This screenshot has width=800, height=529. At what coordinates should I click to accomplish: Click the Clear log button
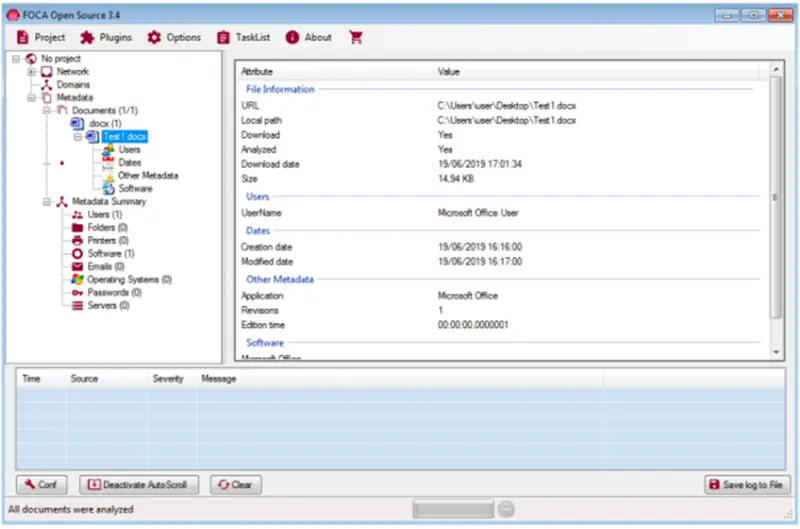pos(235,485)
